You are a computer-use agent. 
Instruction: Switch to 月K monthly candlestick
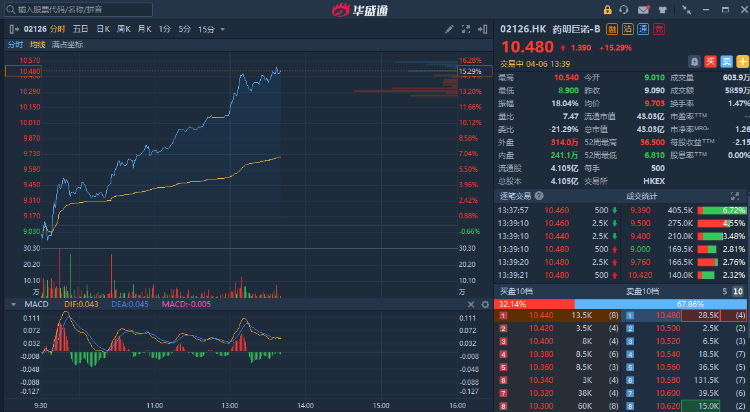[x=144, y=29]
